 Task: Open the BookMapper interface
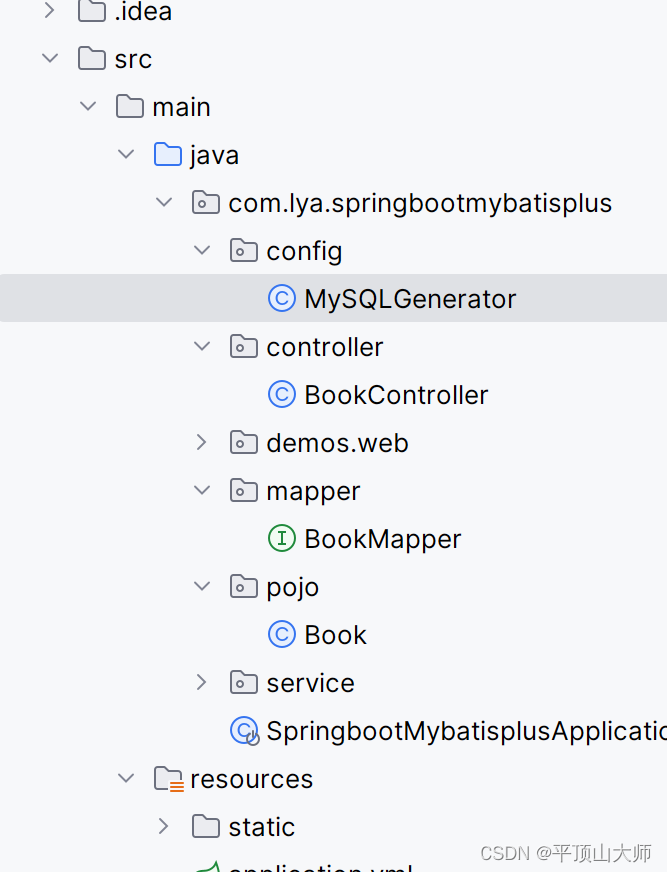pyautogui.click(x=383, y=538)
